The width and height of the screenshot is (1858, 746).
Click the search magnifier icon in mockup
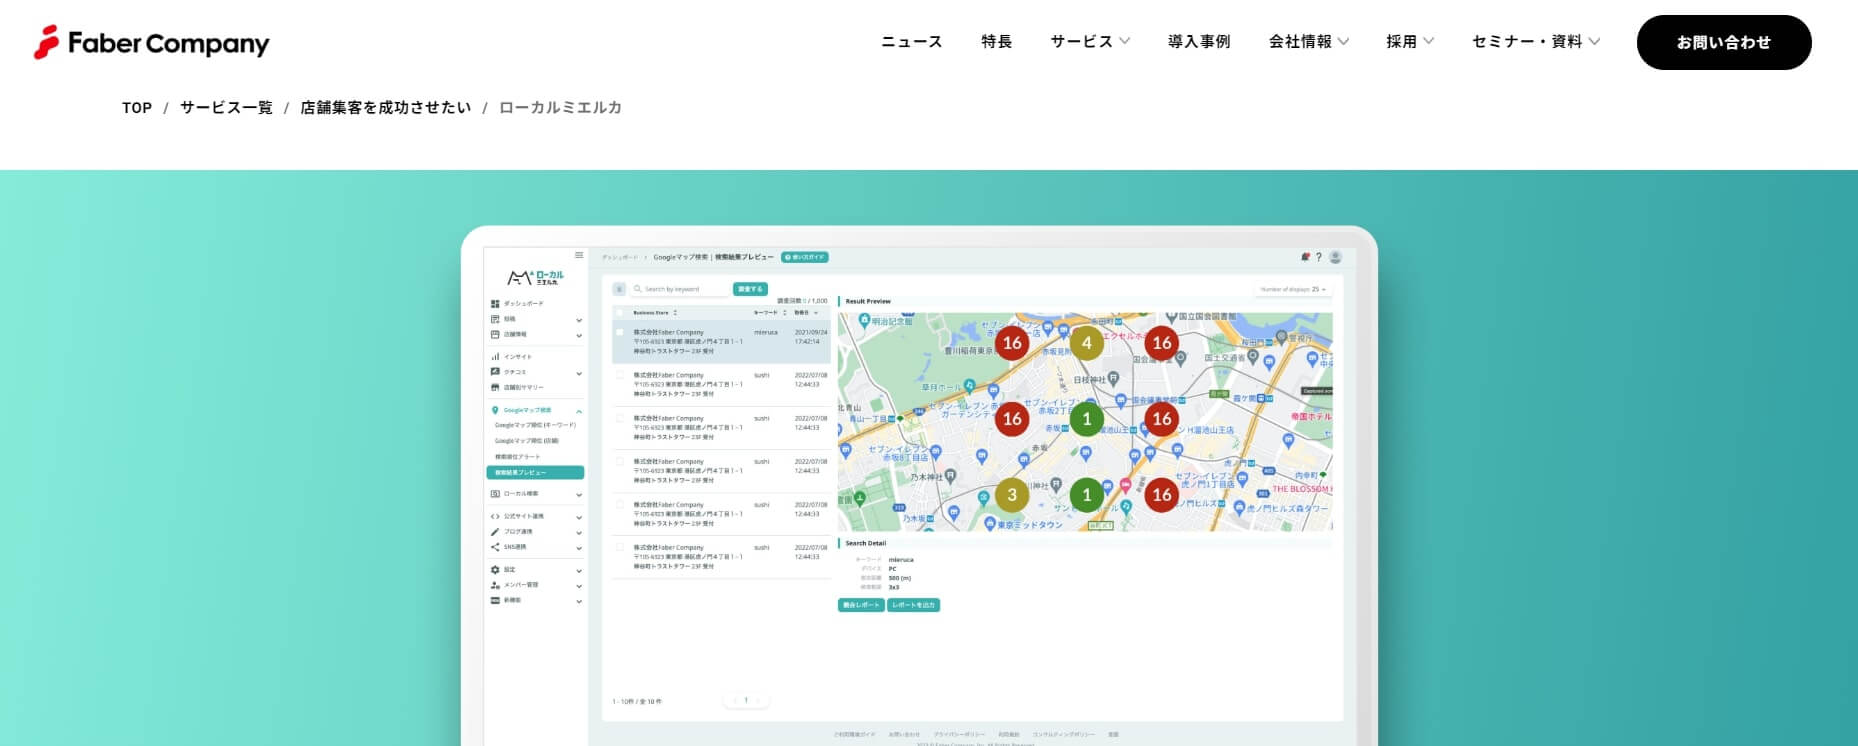(x=638, y=289)
